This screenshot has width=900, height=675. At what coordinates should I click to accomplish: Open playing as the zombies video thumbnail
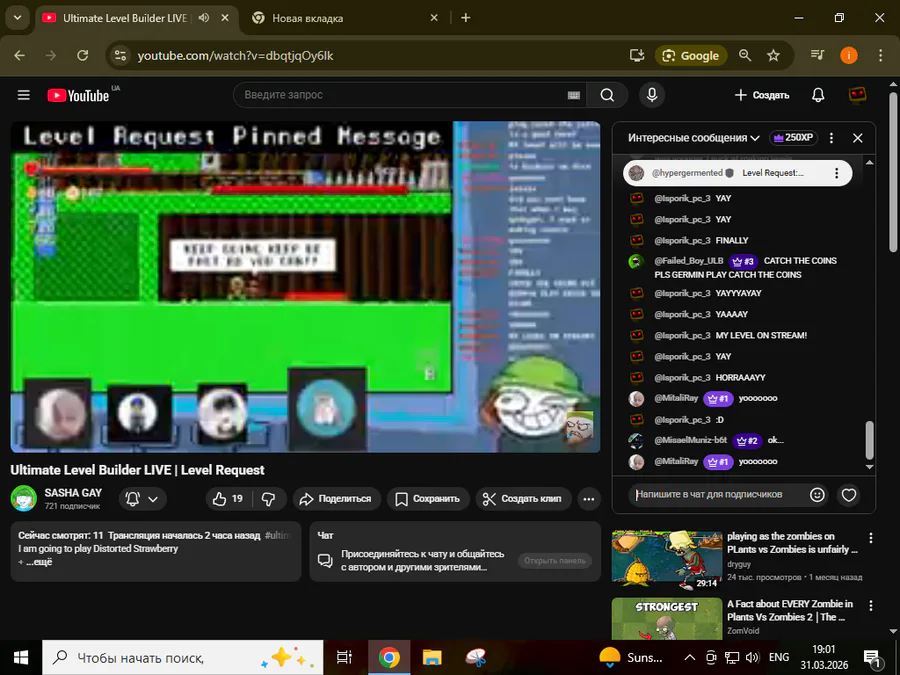point(667,560)
